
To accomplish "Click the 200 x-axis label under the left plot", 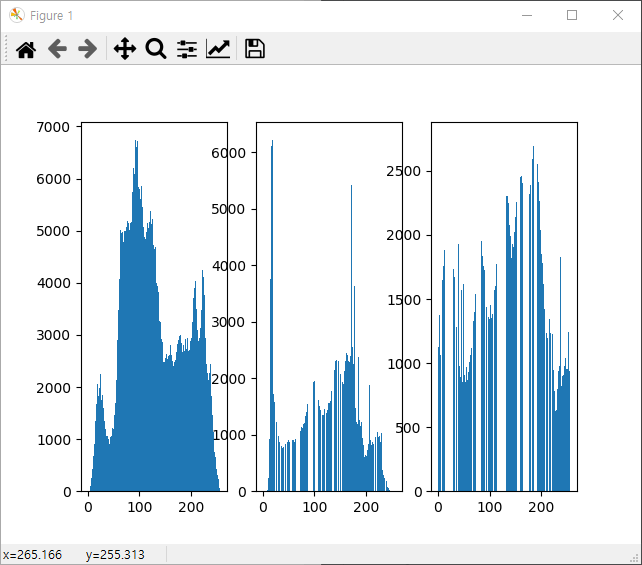I will pyautogui.click(x=191, y=507).
